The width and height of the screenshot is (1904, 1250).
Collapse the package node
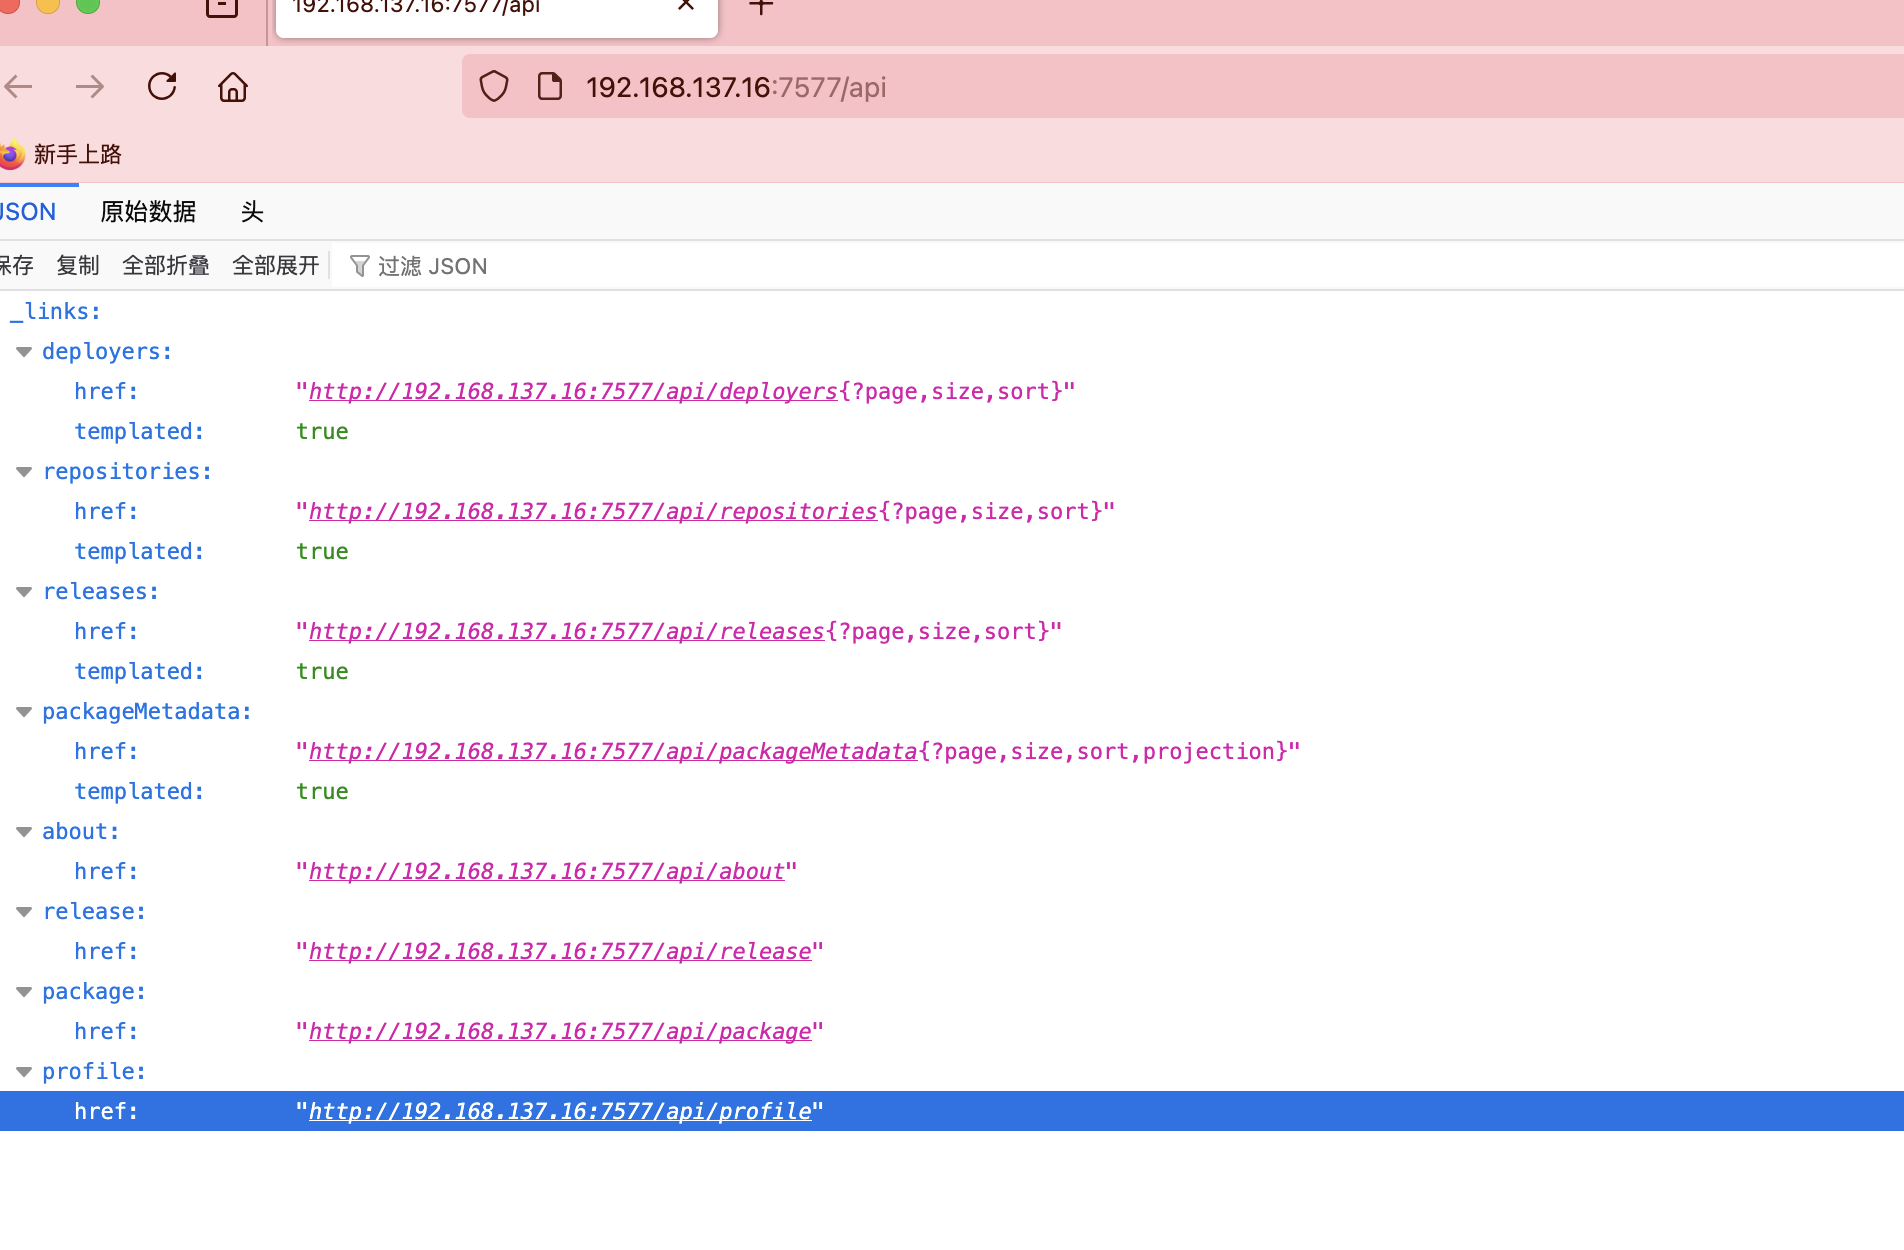(x=24, y=992)
